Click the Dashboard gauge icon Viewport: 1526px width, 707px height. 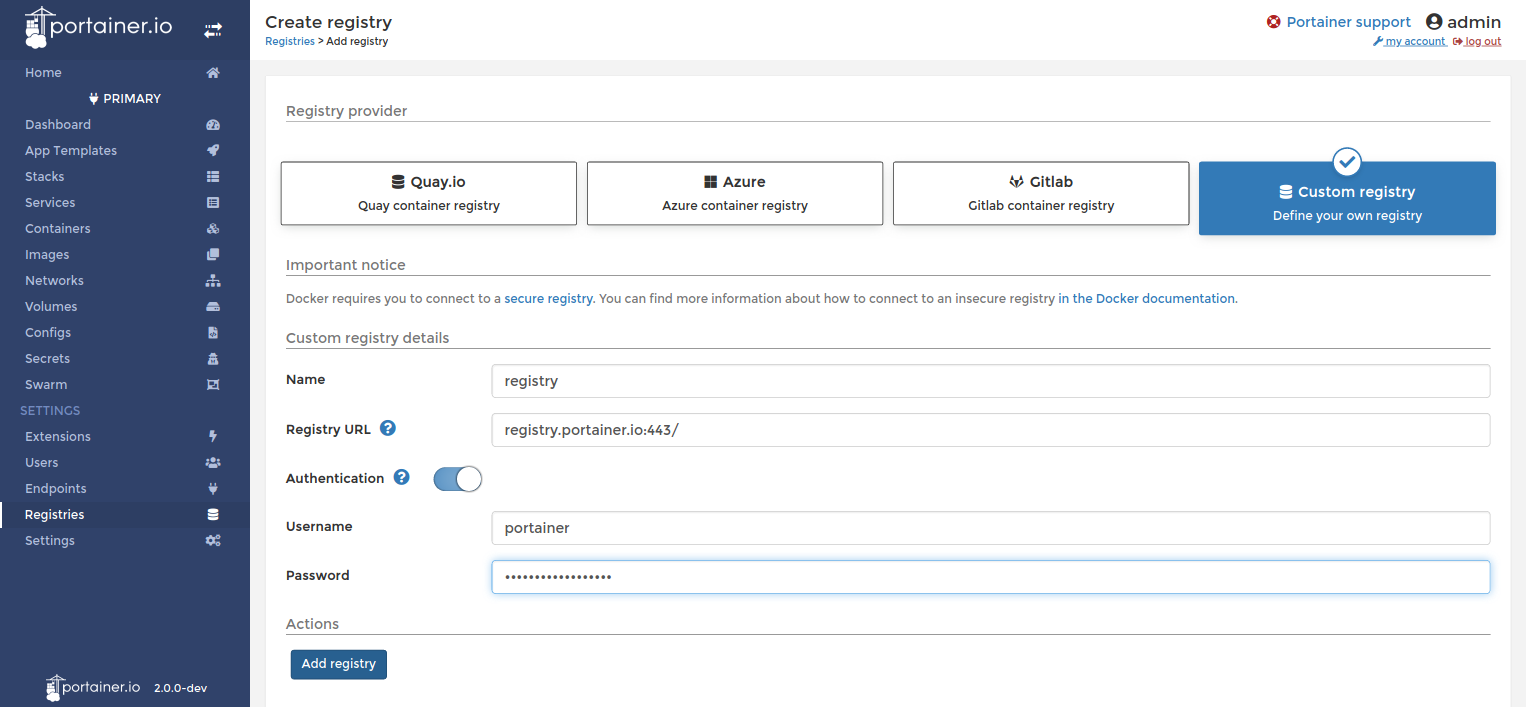[212, 125]
